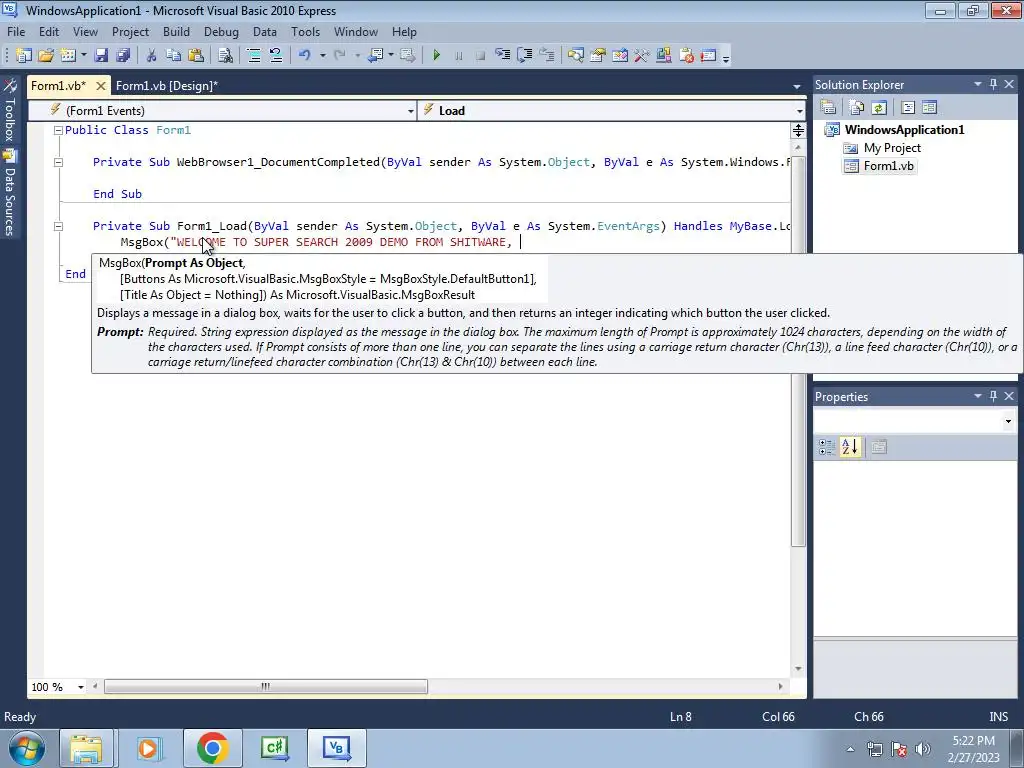This screenshot has height=768, width=1024.
Task: Click the editor split-window handle
Action: click(x=798, y=131)
